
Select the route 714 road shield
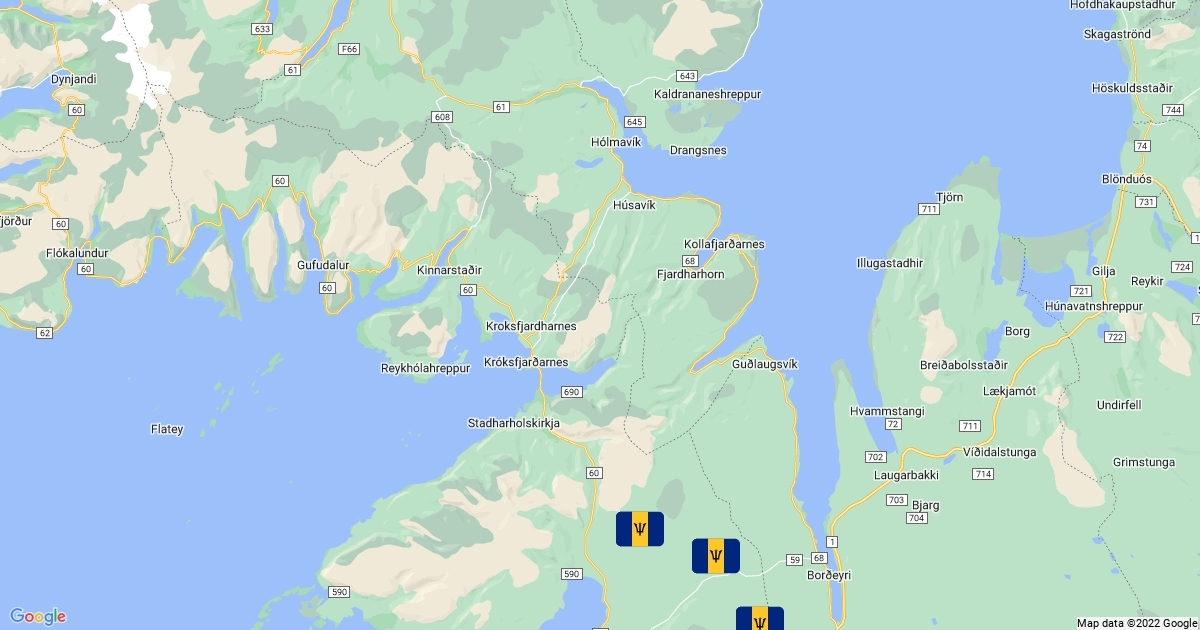[x=982, y=473]
